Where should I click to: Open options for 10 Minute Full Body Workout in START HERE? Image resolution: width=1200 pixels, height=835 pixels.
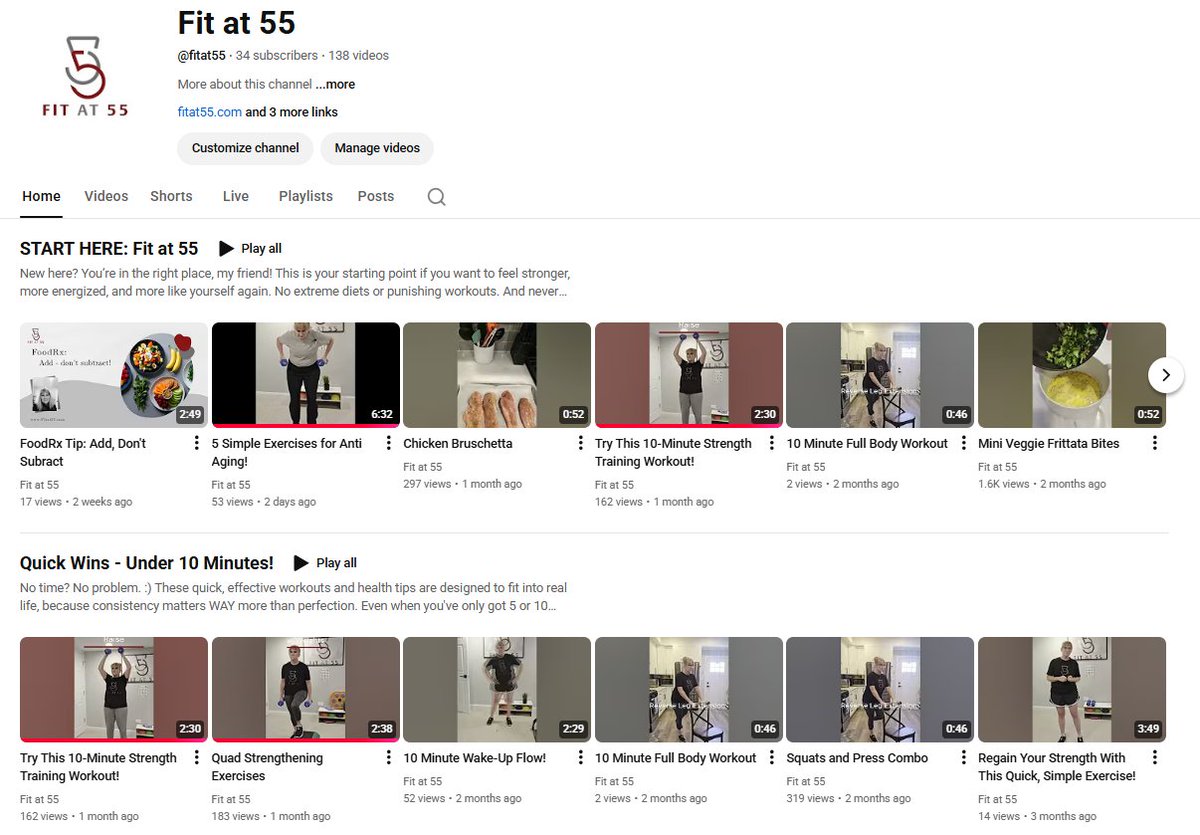coord(963,443)
